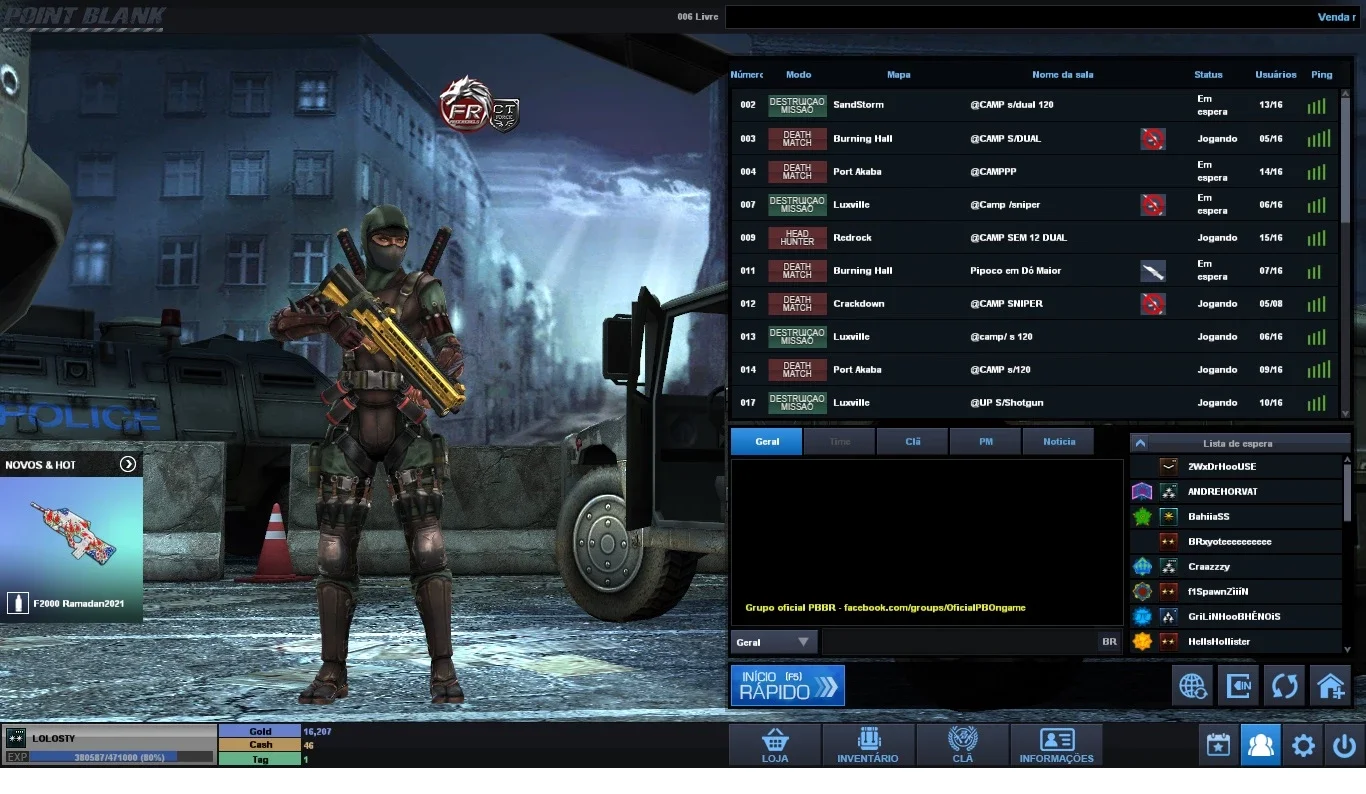Sort rooms by Mapa column header
Image resolution: width=1366 pixels, height=794 pixels.
(x=899, y=75)
